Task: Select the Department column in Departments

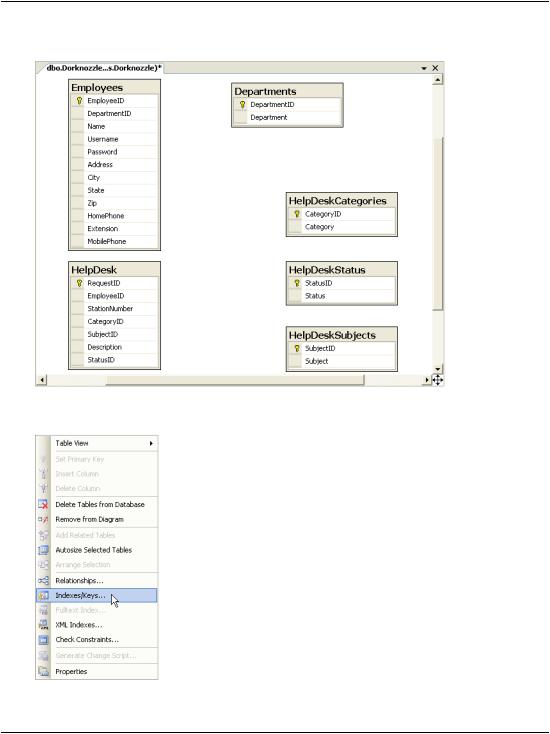Action: pos(287,117)
